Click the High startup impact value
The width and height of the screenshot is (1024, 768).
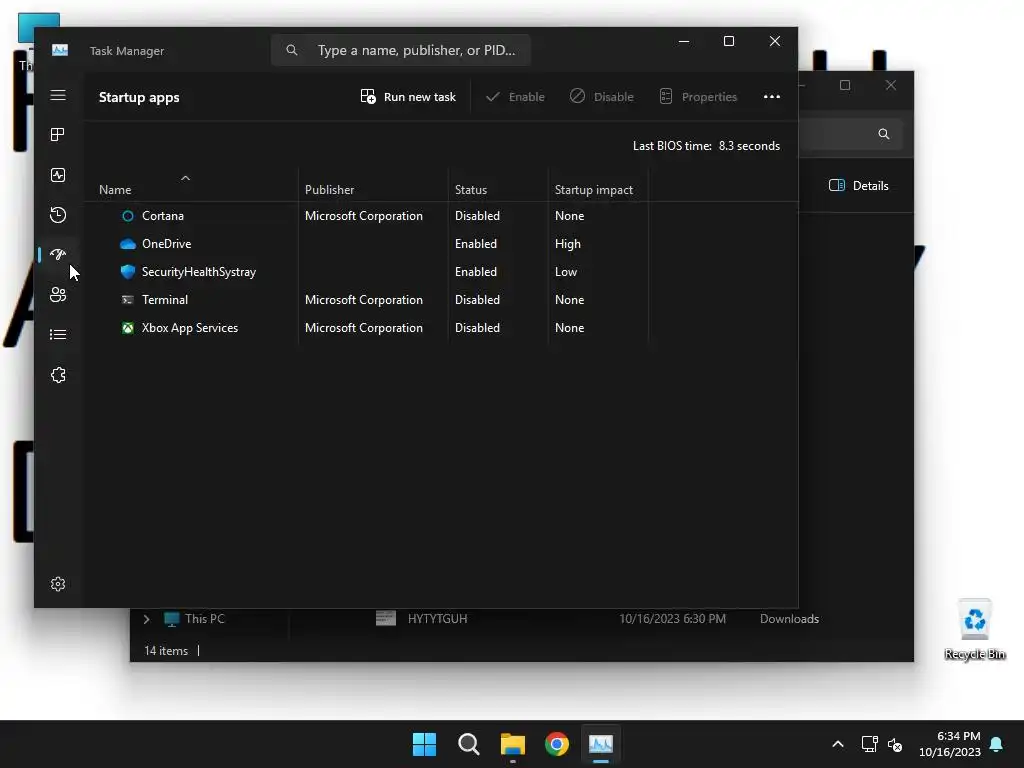click(568, 244)
